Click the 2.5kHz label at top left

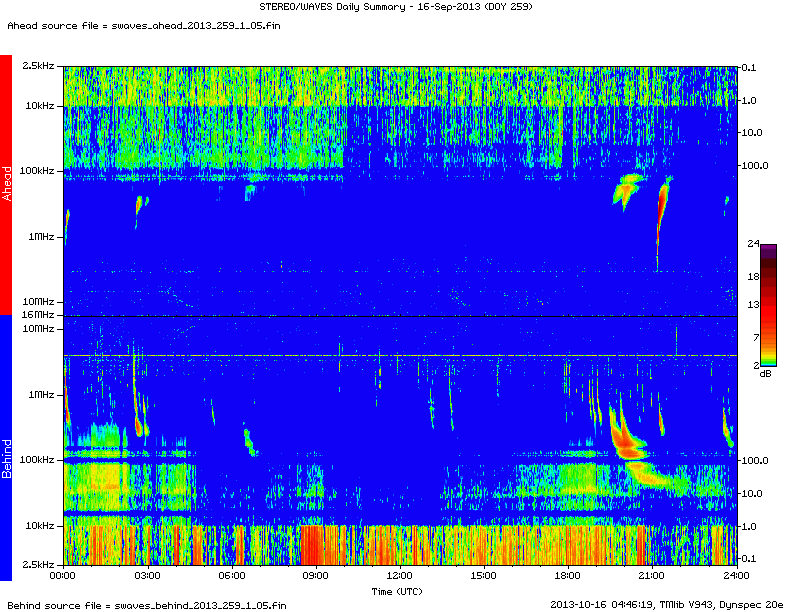(x=37, y=66)
